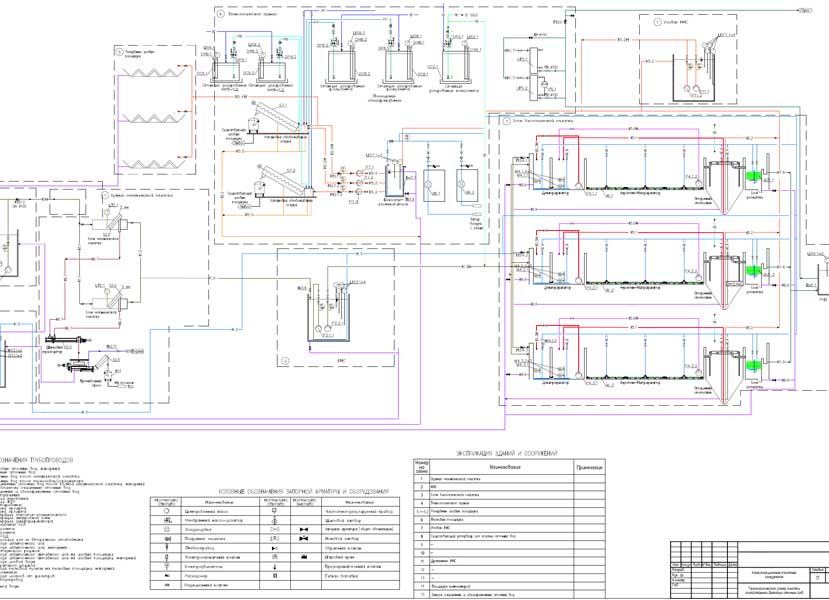
Task: Select the middle green sludge unit block
Action: pos(754,271)
